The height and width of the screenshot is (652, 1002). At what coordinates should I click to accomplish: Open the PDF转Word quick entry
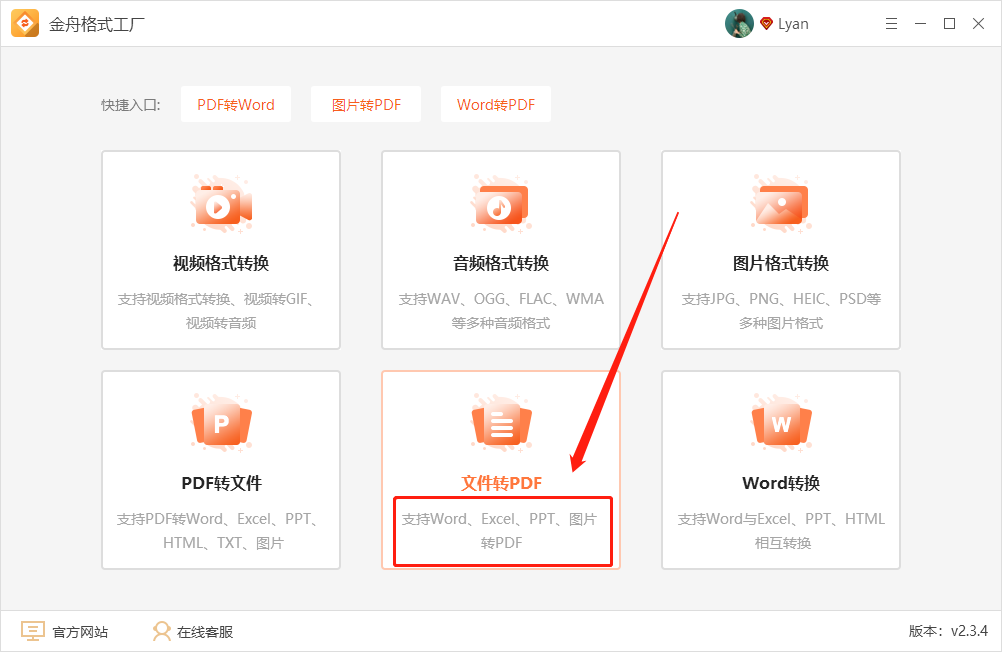235,103
